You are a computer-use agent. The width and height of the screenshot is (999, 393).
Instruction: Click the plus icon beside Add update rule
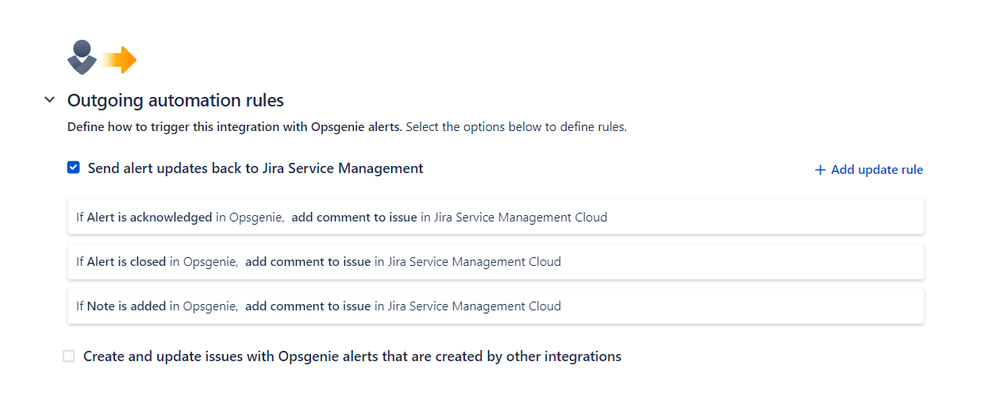pos(820,170)
